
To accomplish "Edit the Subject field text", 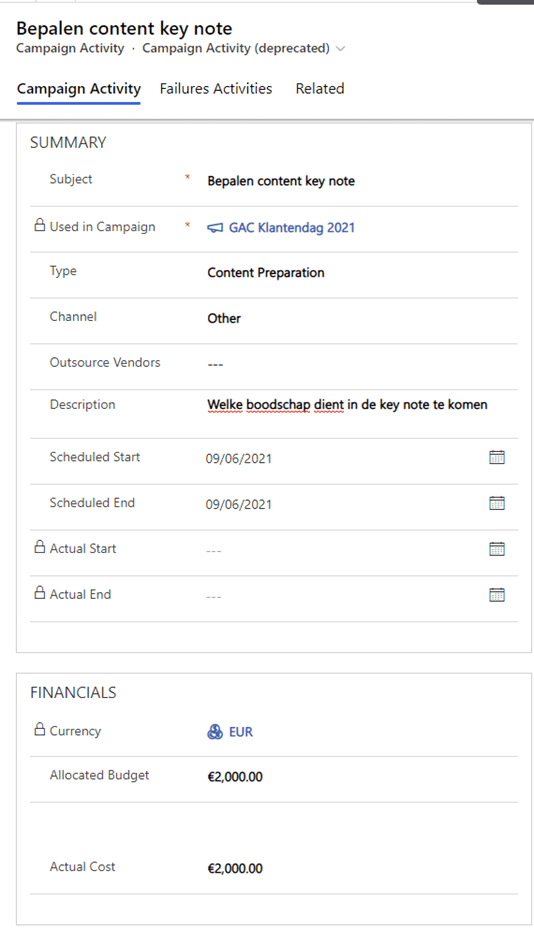I will (281, 181).
